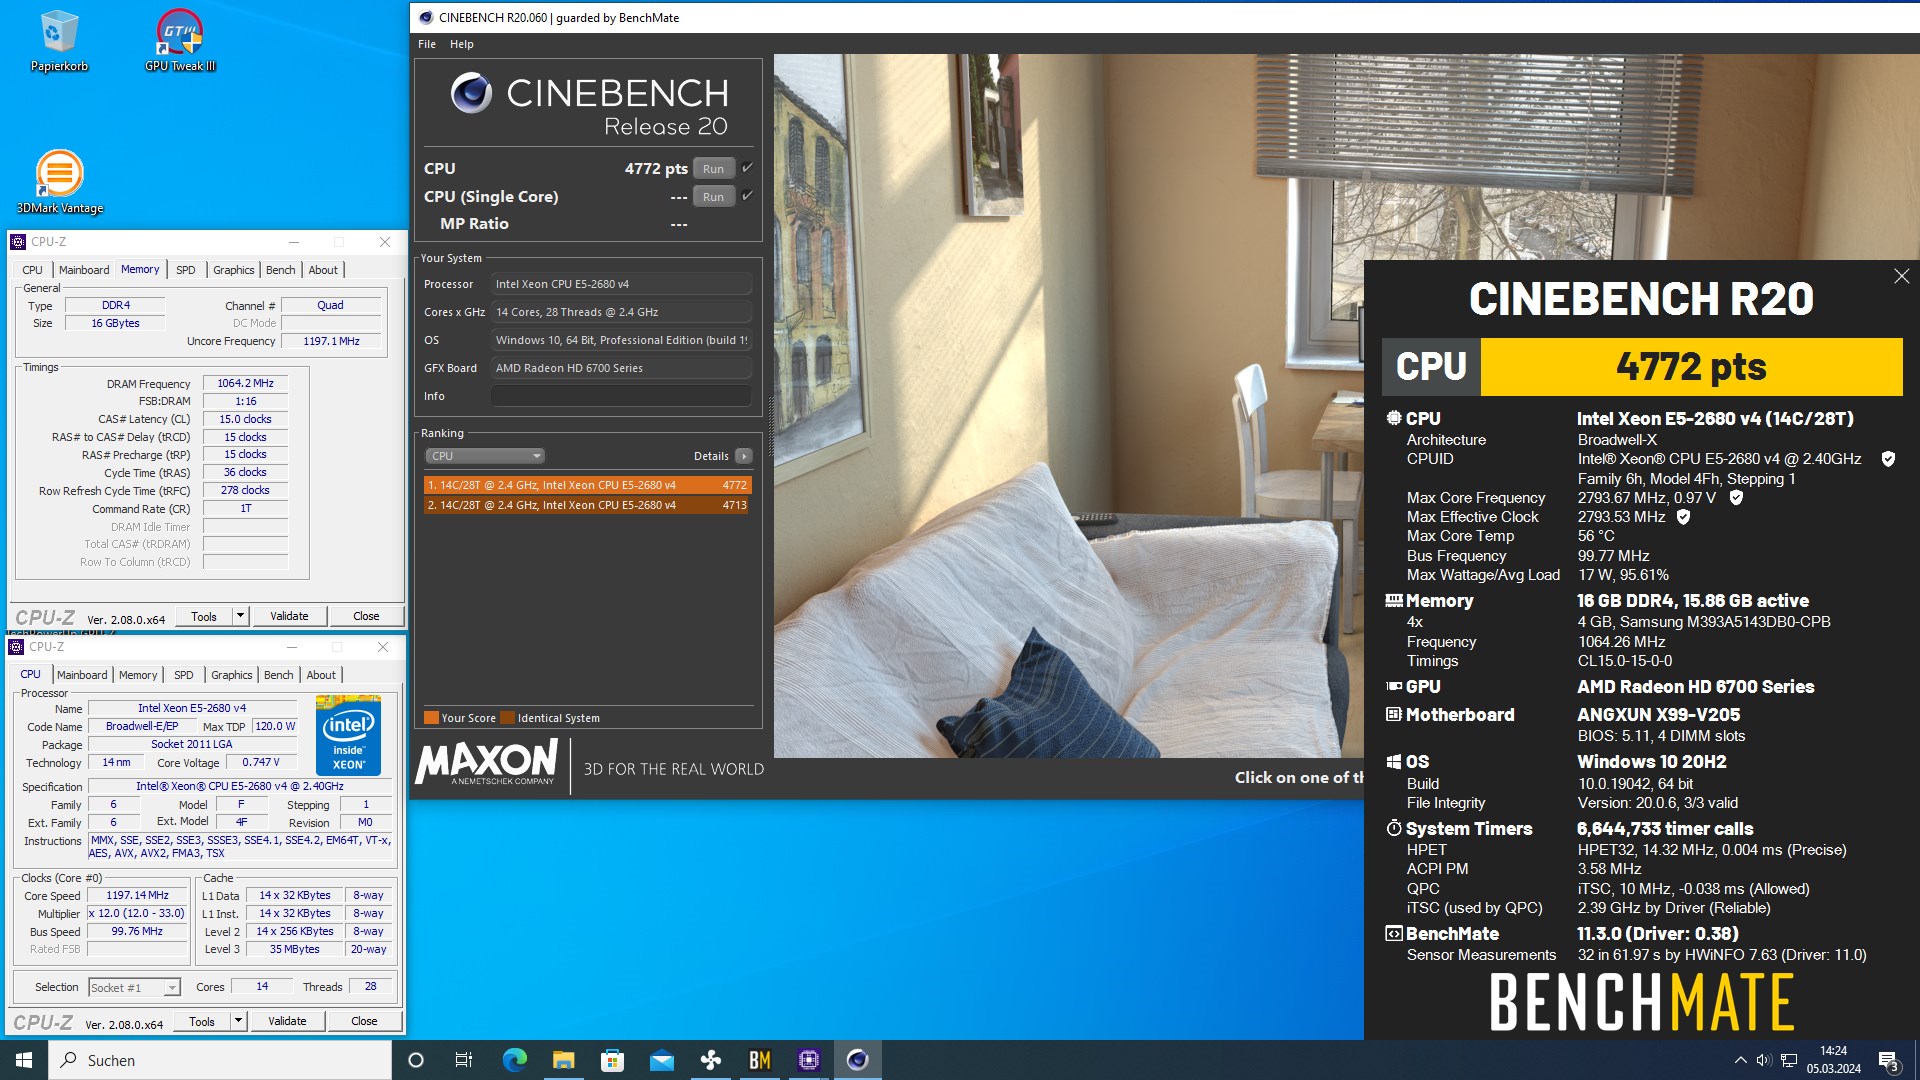Click Validate in lower CPU-Z window
Image resolution: width=1920 pixels, height=1080 pixels.
click(x=287, y=1021)
